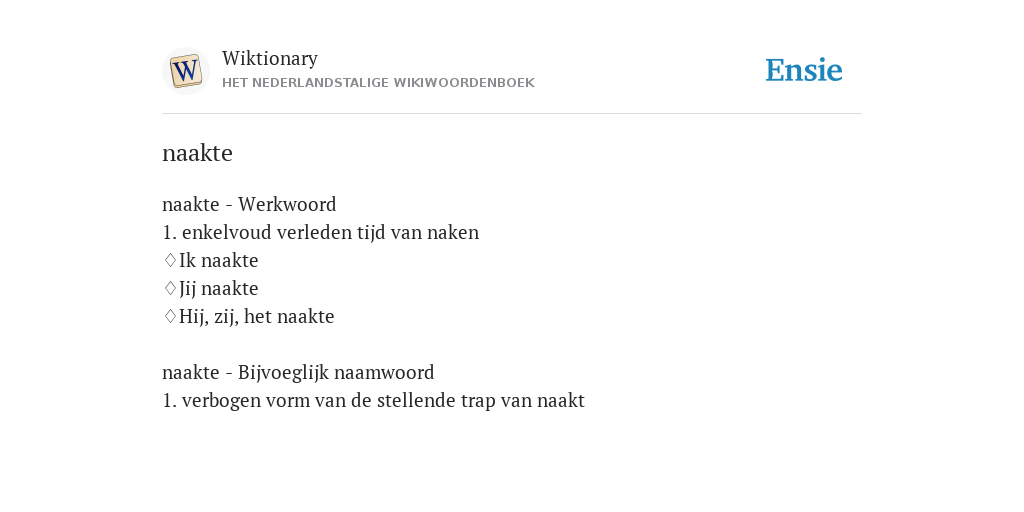This screenshot has height=512, width=1024.
Task: Click the Wiktionary W tile logo icon
Action: click(x=185, y=71)
